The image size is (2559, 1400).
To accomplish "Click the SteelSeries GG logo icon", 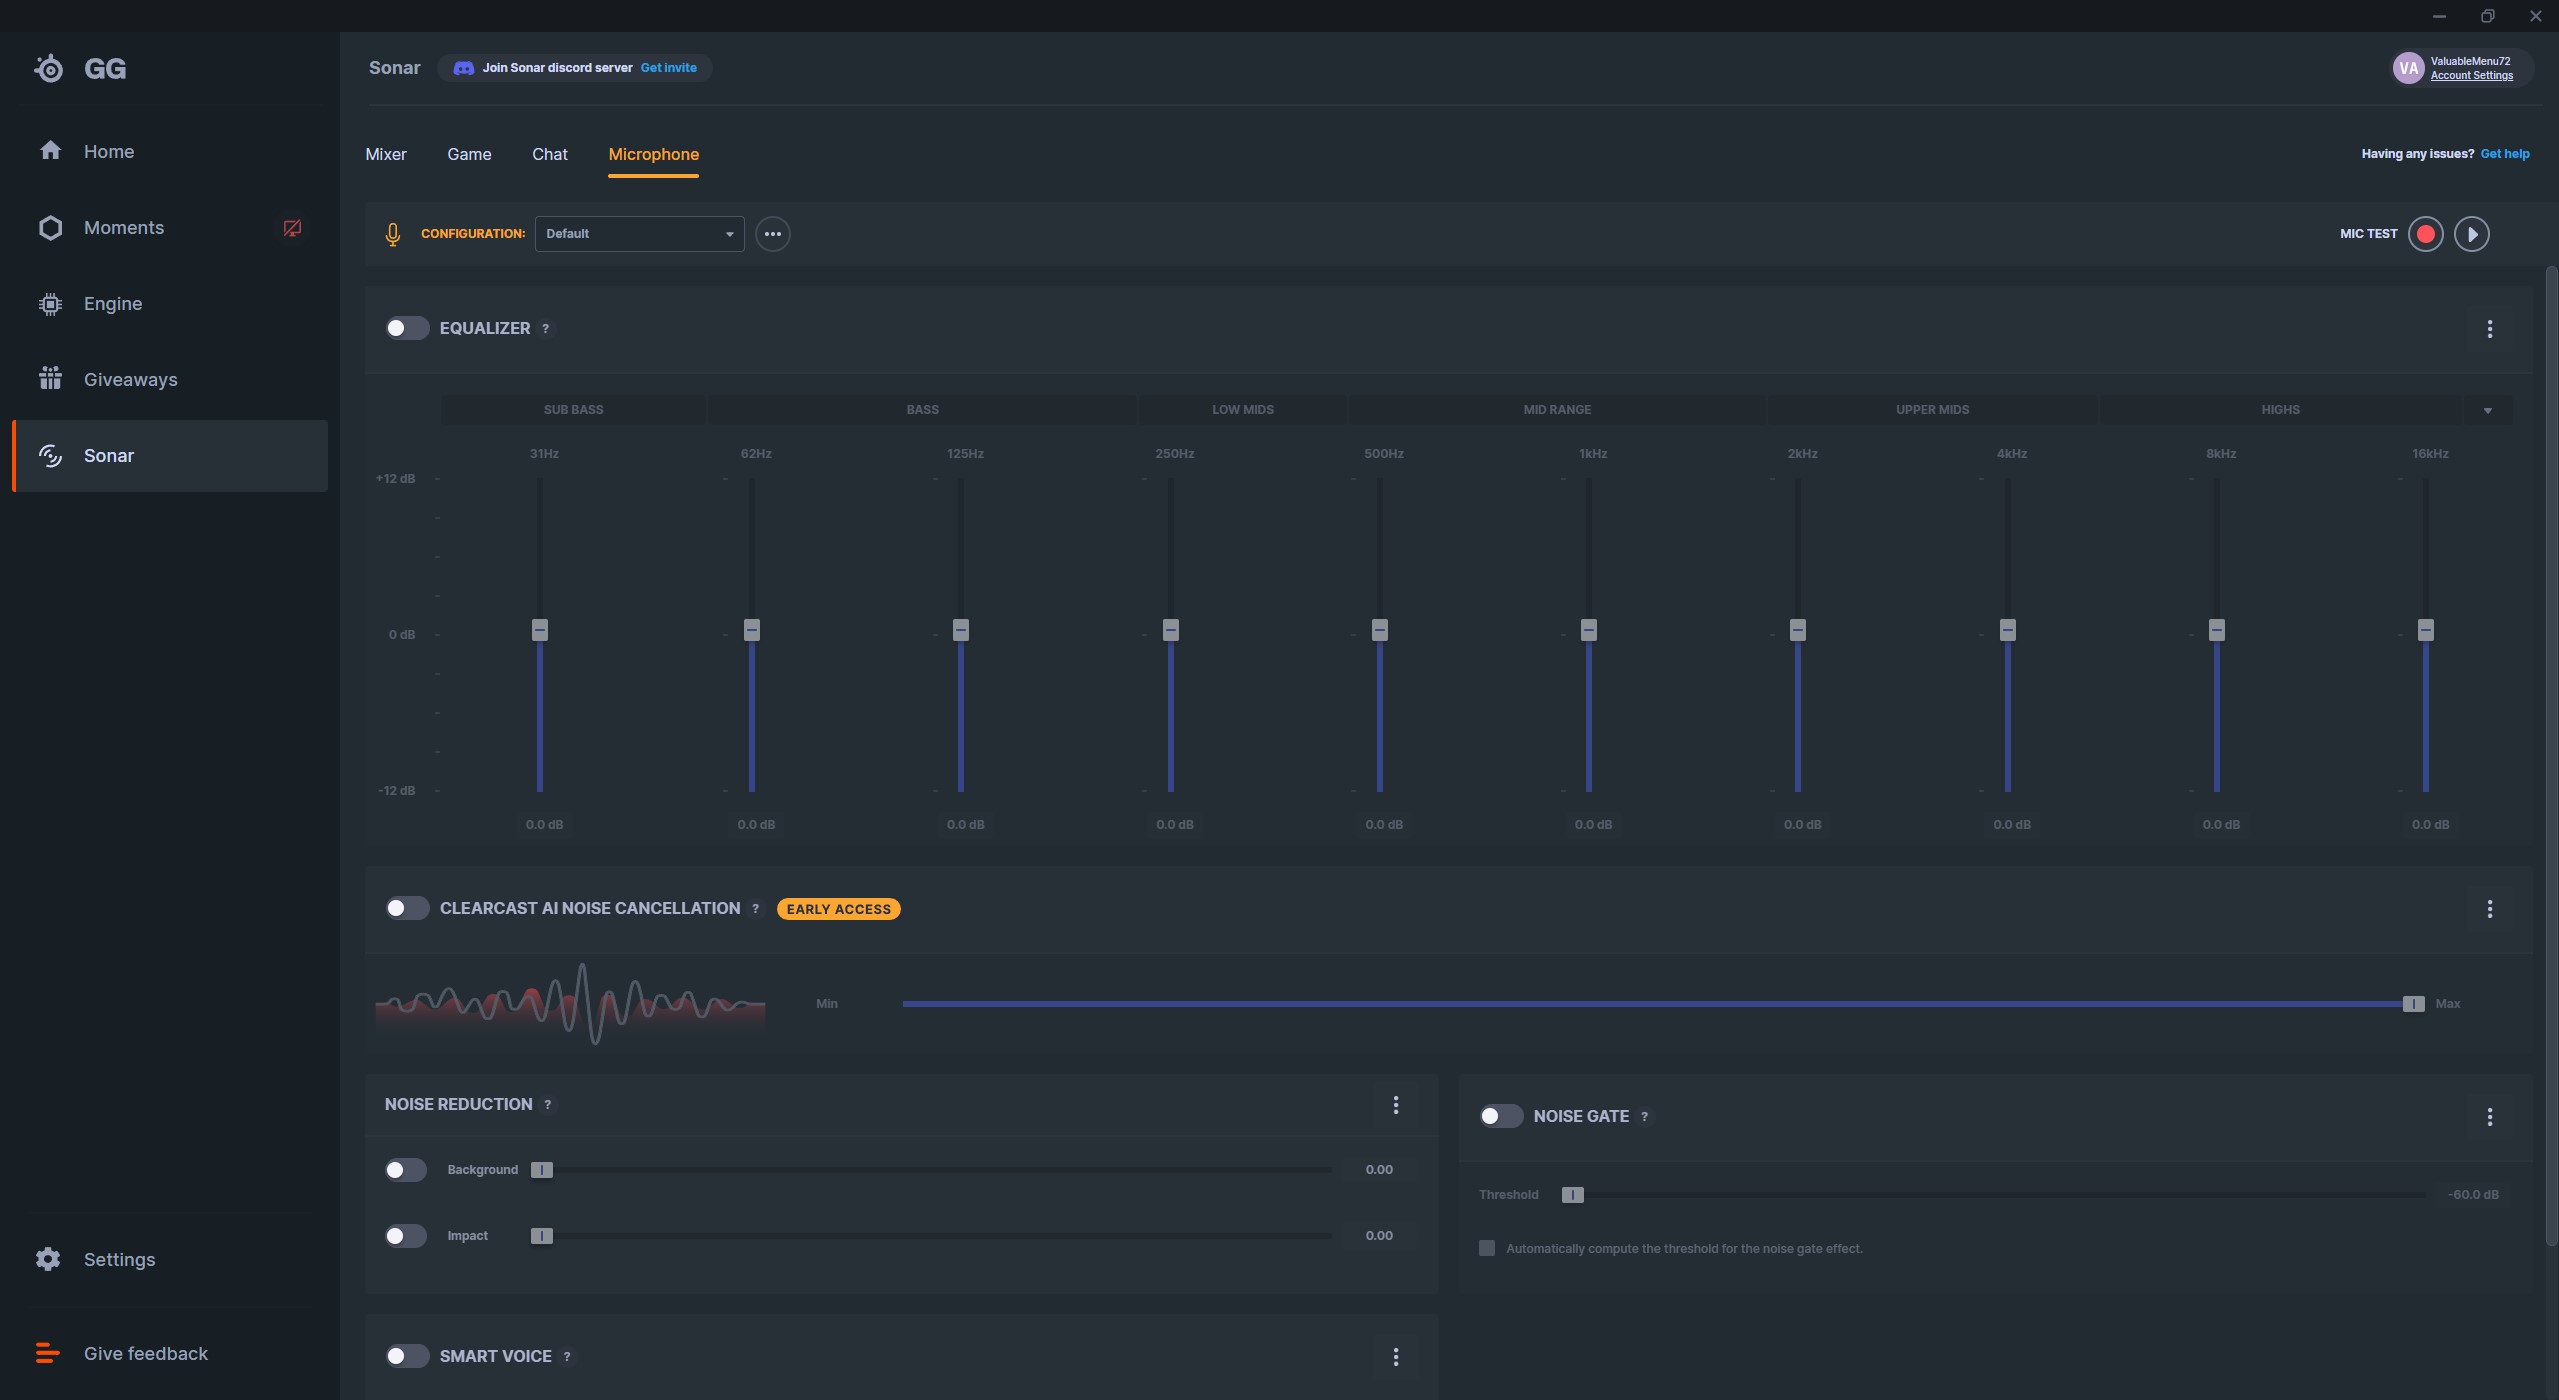I will tap(48, 68).
